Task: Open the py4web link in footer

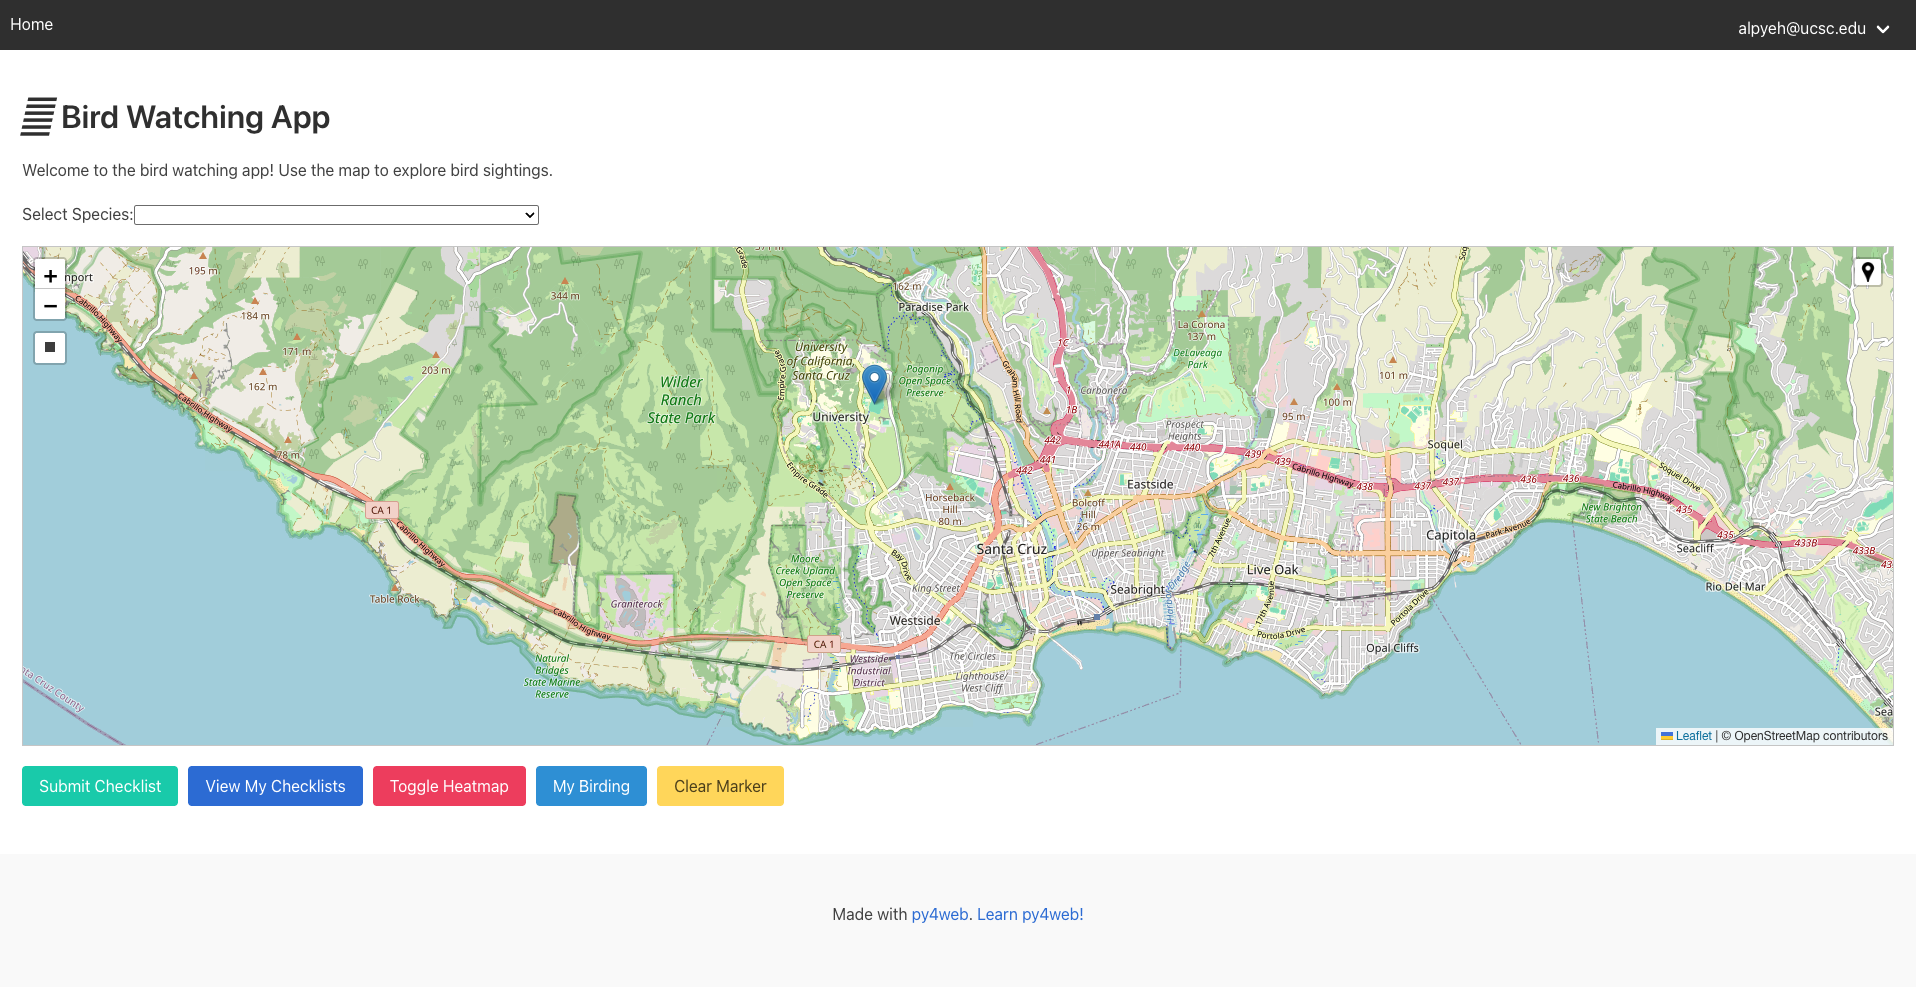Action: (939, 914)
